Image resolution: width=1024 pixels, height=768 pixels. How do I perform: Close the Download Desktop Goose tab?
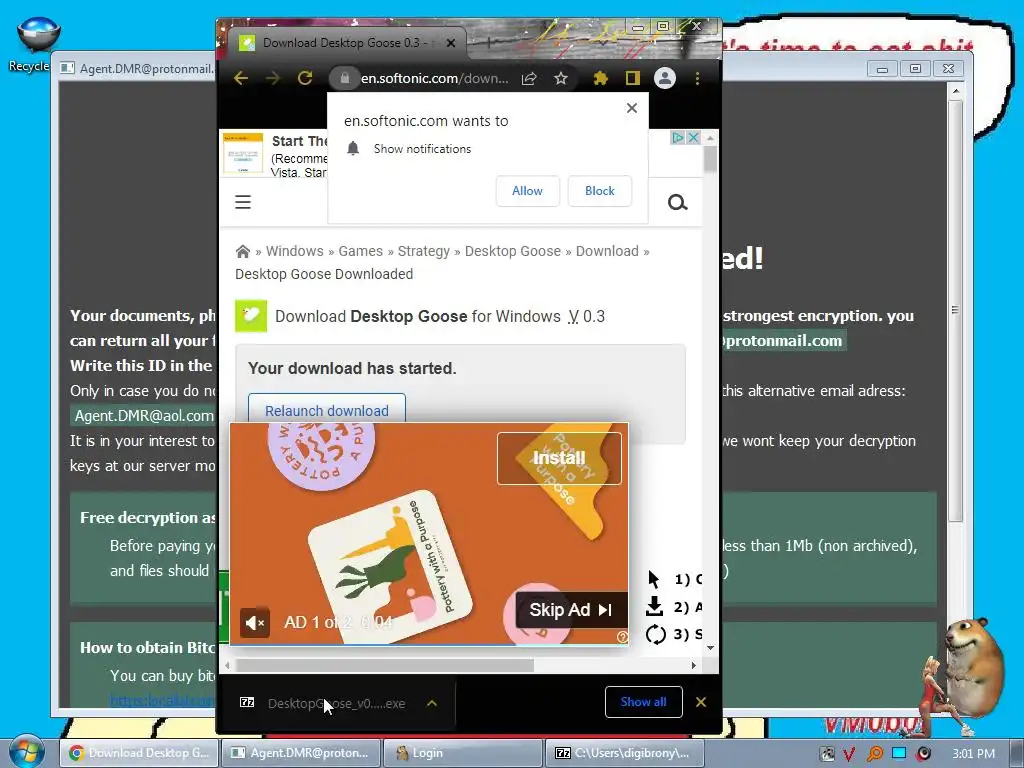pyautogui.click(x=451, y=43)
